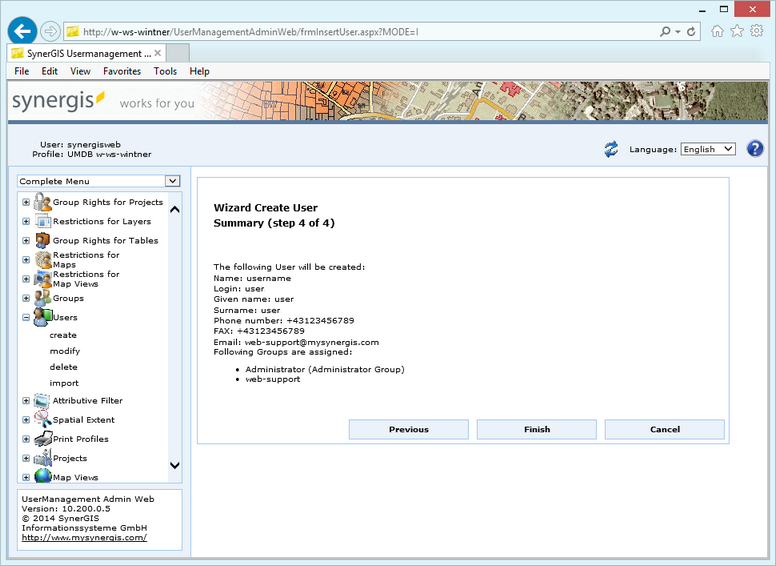Open the File menu
The width and height of the screenshot is (776, 566).
pos(22,71)
